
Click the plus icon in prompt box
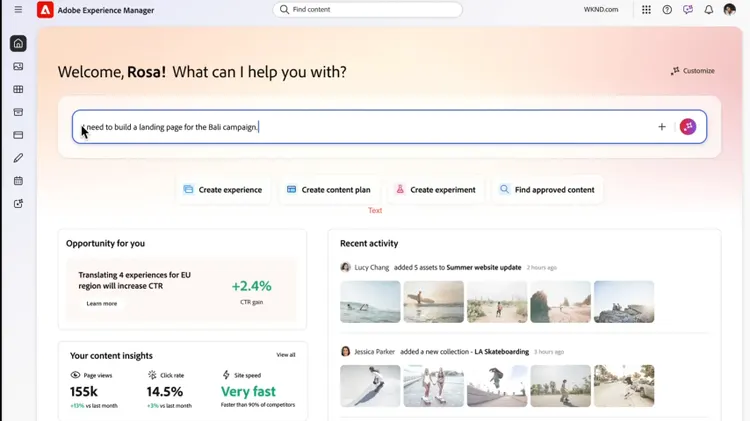pyautogui.click(x=662, y=127)
